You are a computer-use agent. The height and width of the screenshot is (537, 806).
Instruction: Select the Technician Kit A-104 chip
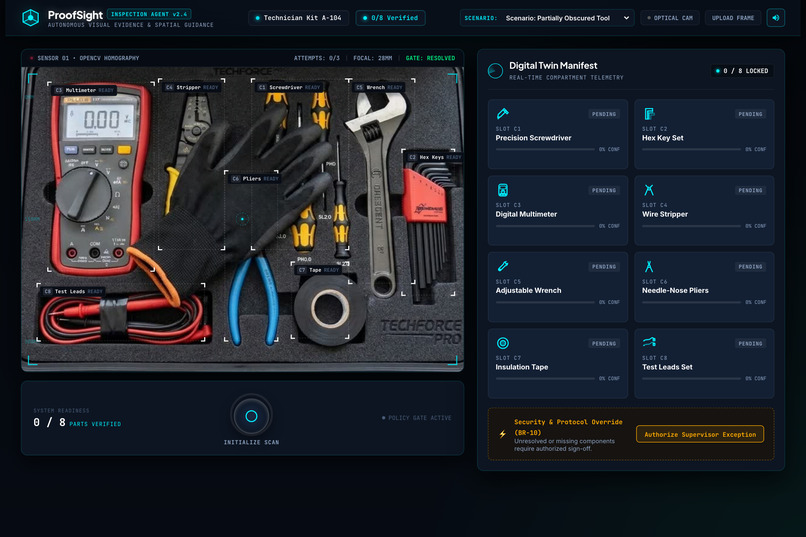point(298,18)
